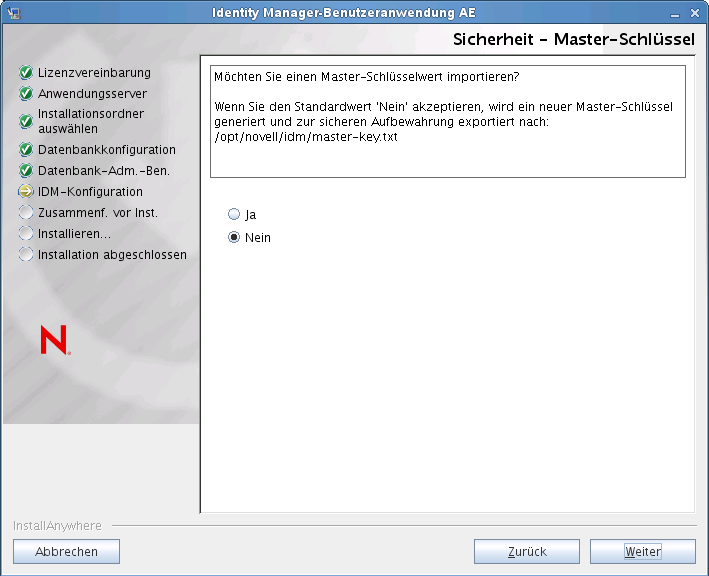This screenshot has width=709, height=576.
Task: Click the InstallAnywhere label
Action: [57, 525]
